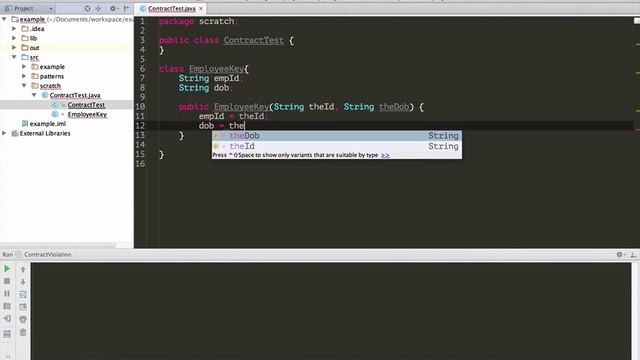Switch to ContractTest.java editor tab
Screen dimensions: 640x360
171,9
